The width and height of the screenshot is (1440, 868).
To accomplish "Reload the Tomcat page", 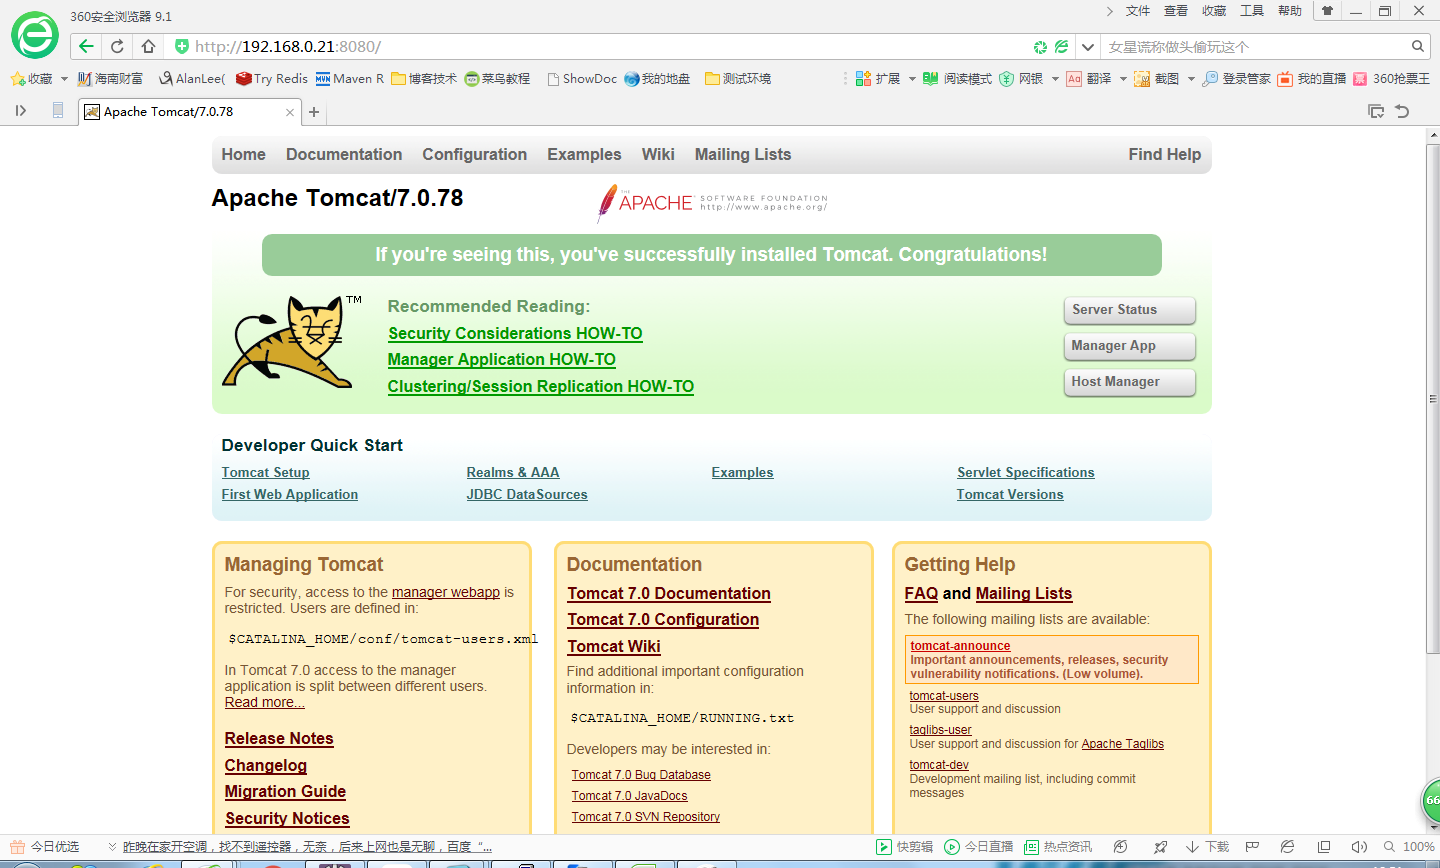I will tap(117, 46).
